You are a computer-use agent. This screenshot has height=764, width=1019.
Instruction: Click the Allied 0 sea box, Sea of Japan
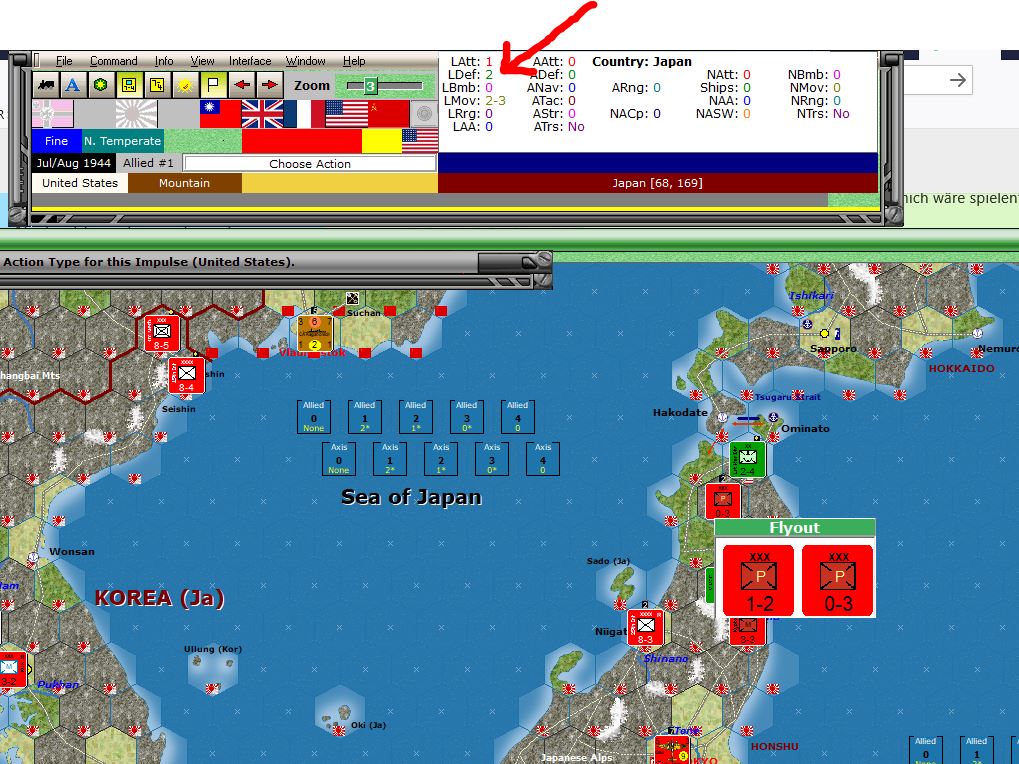click(314, 416)
